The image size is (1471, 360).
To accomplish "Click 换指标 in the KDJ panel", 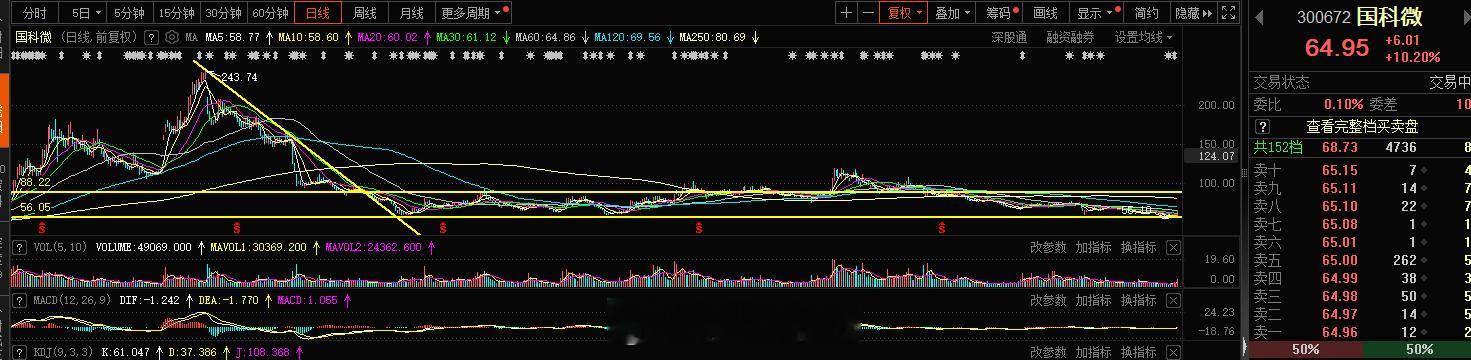I will click(x=1138, y=352).
